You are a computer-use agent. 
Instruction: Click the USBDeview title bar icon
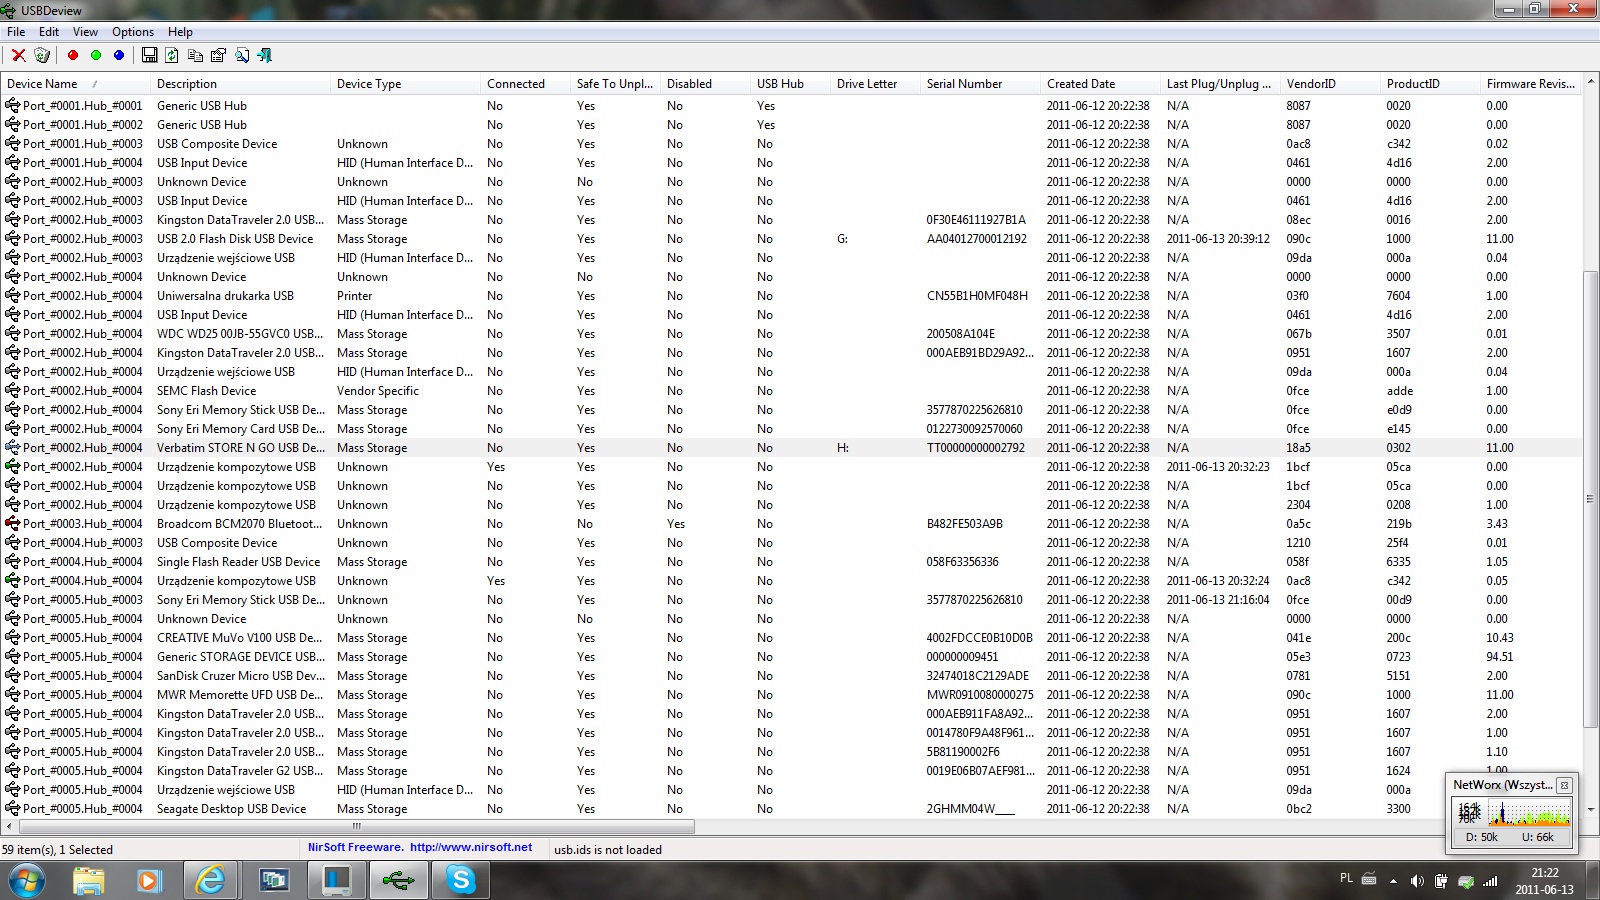click(9, 10)
